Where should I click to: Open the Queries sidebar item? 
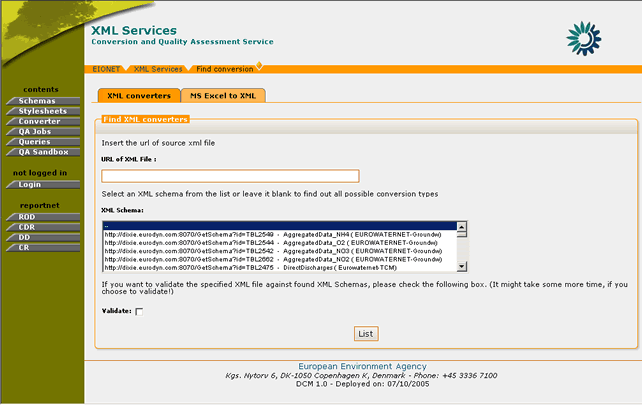coord(43,142)
